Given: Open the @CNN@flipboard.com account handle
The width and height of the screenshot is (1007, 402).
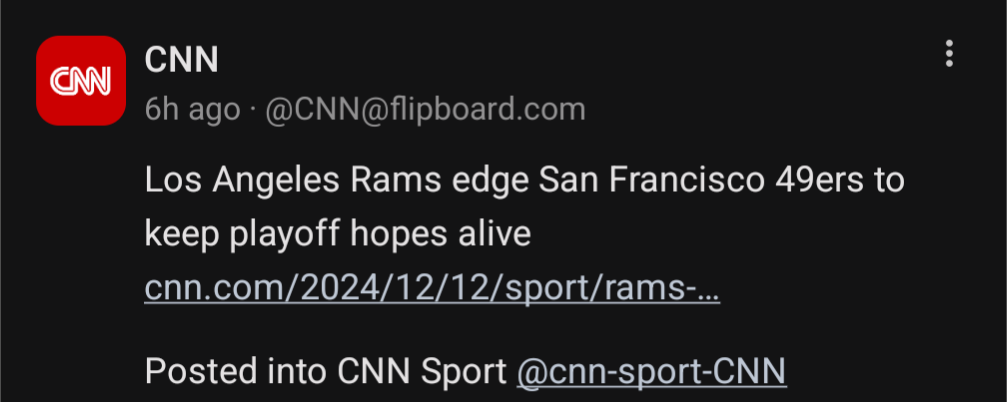Looking at the screenshot, I should 425,109.
